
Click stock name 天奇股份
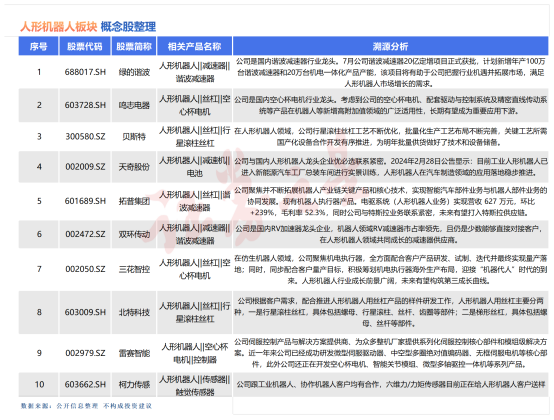(x=134, y=167)
